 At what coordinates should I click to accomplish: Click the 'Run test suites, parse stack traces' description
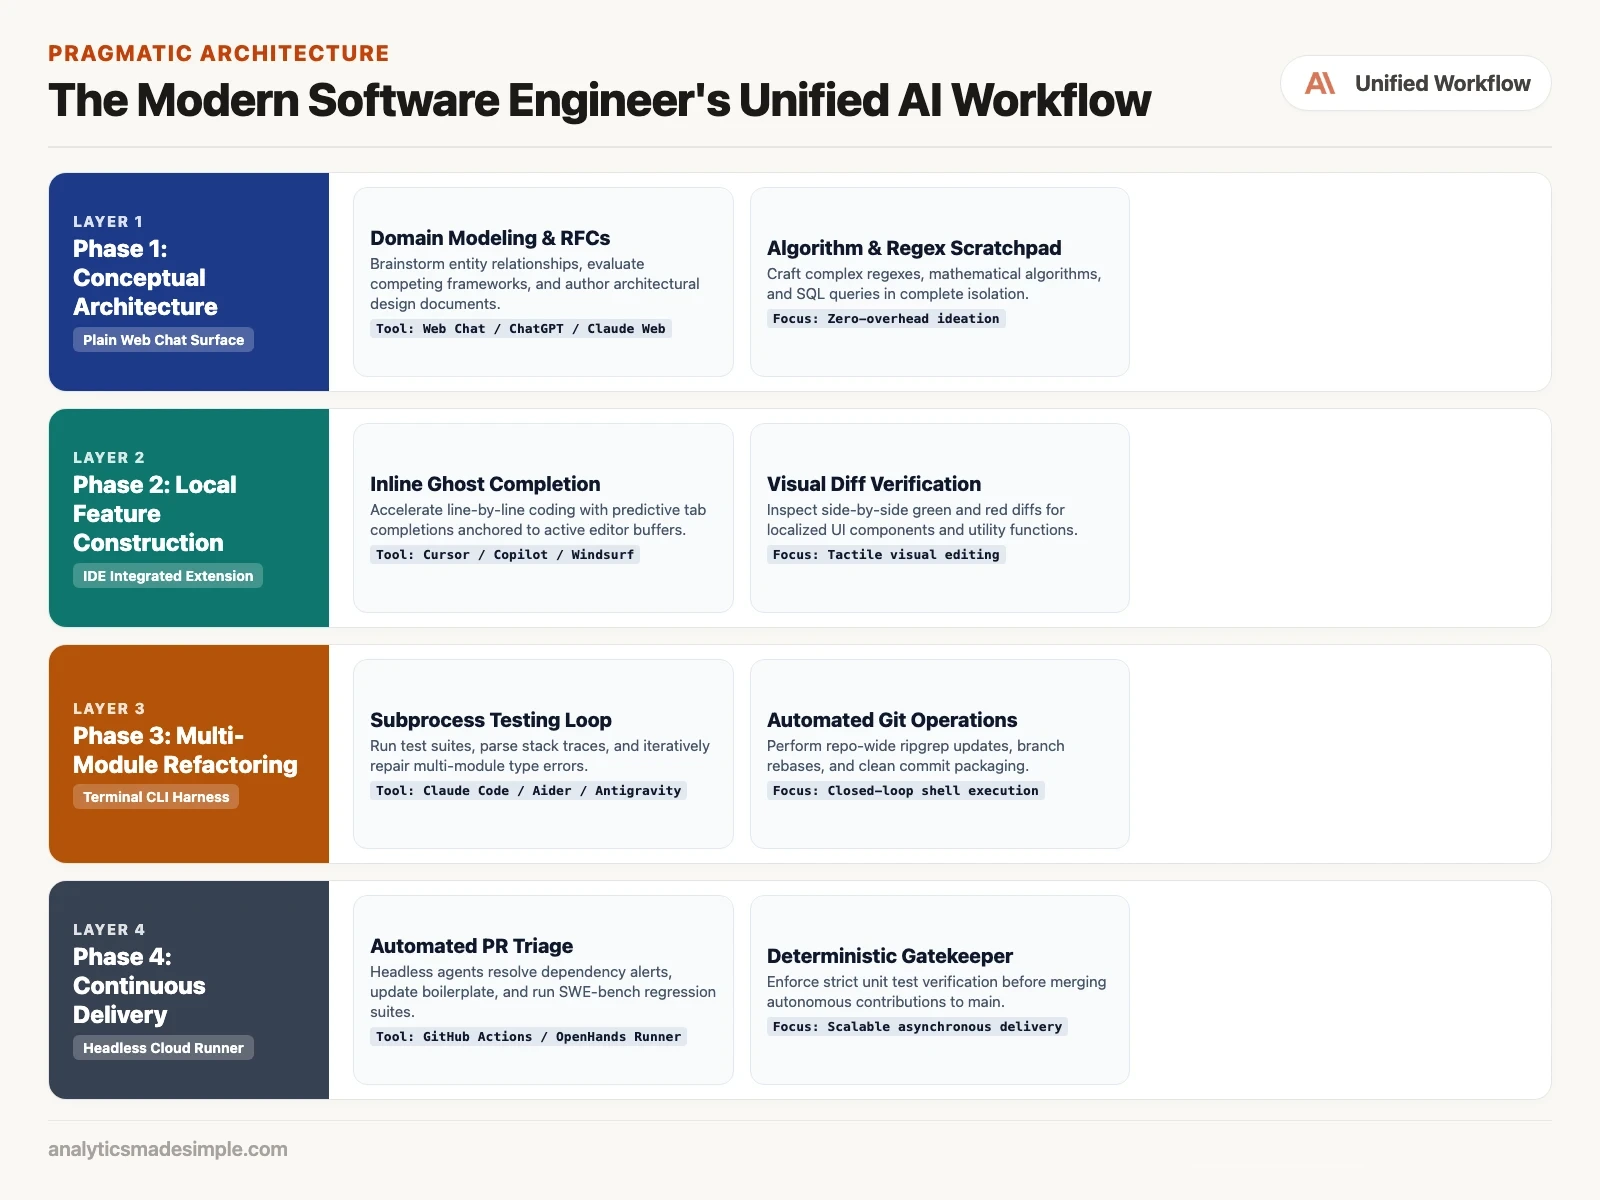coord(540,756)
